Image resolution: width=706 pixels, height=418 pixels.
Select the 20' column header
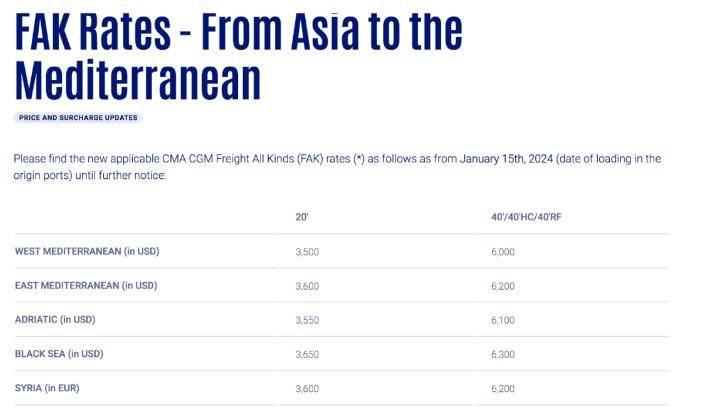pyautogui.click(x=302, y=217)
